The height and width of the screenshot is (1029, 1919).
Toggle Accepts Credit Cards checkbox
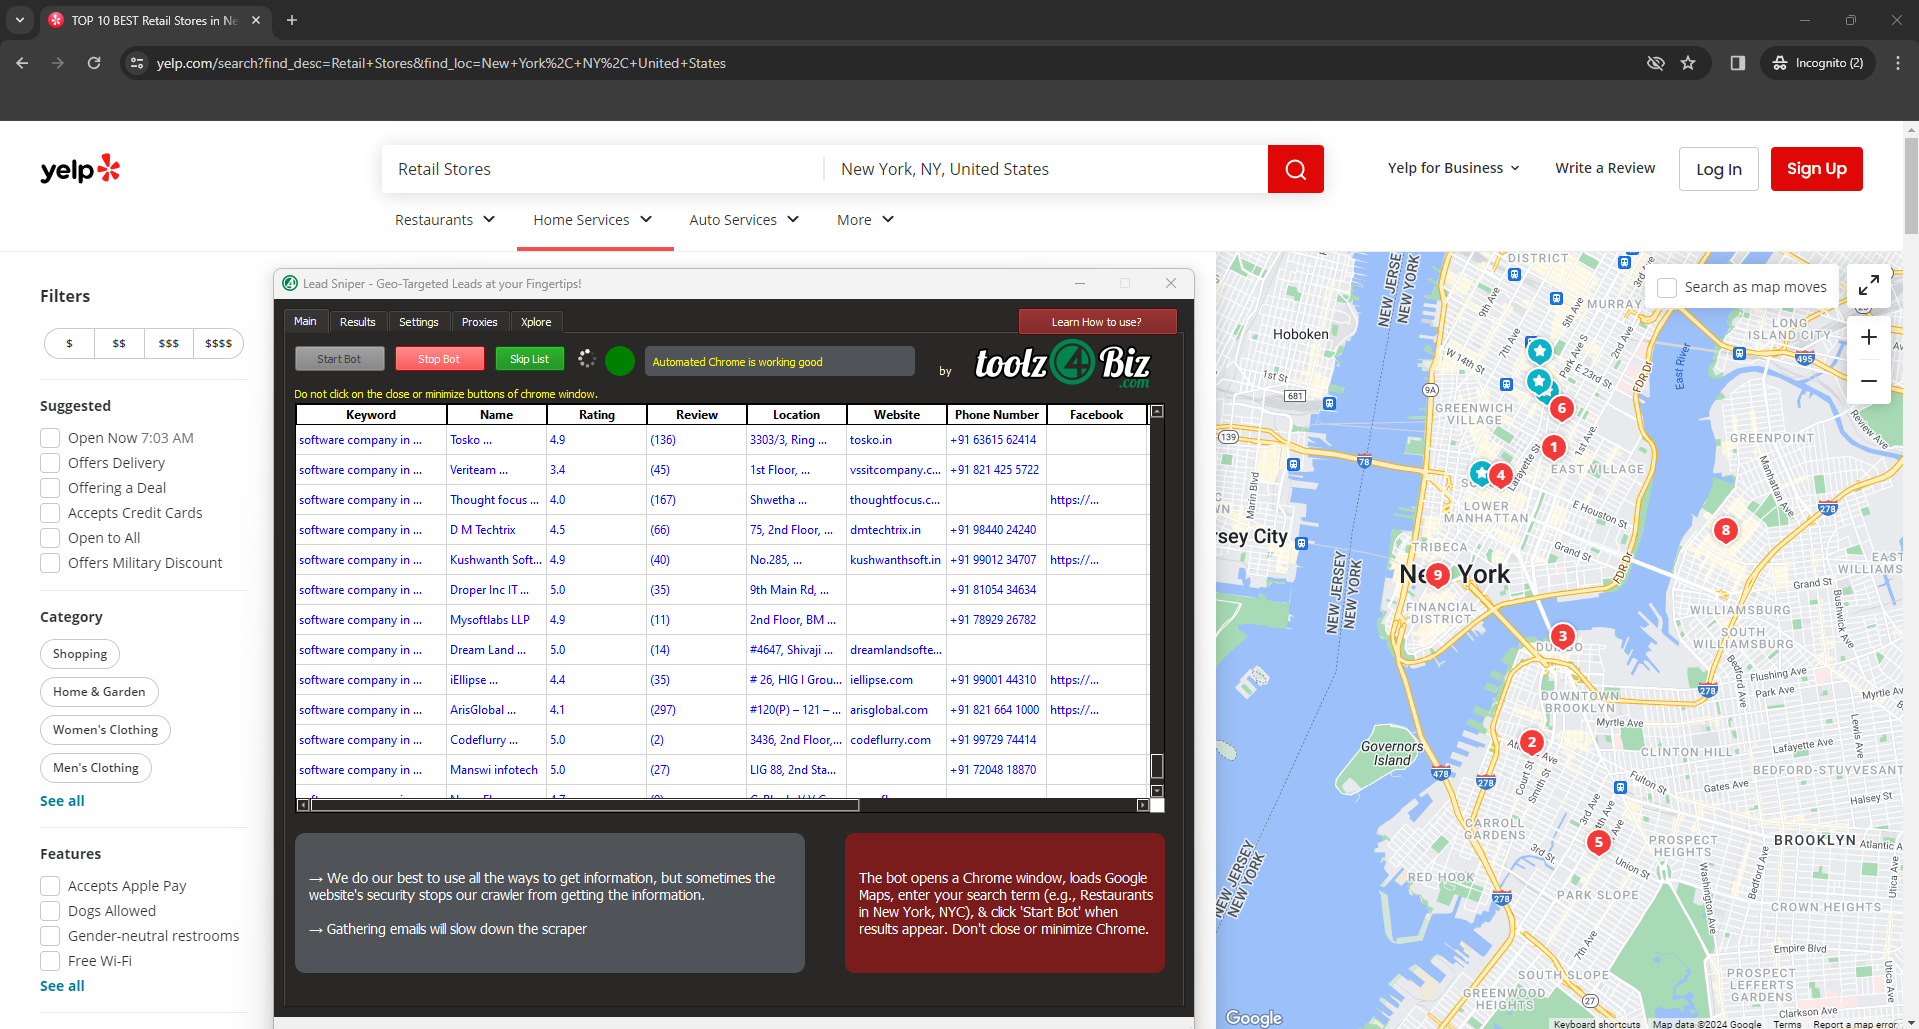coord(50,513)
